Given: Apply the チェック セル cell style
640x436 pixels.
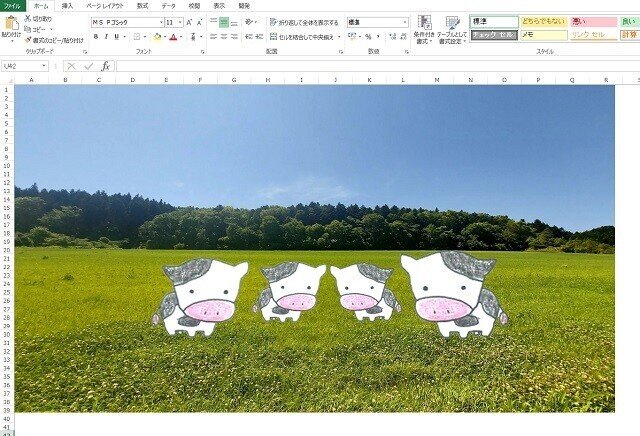Looking at the screenshot, I should [494, 35].
